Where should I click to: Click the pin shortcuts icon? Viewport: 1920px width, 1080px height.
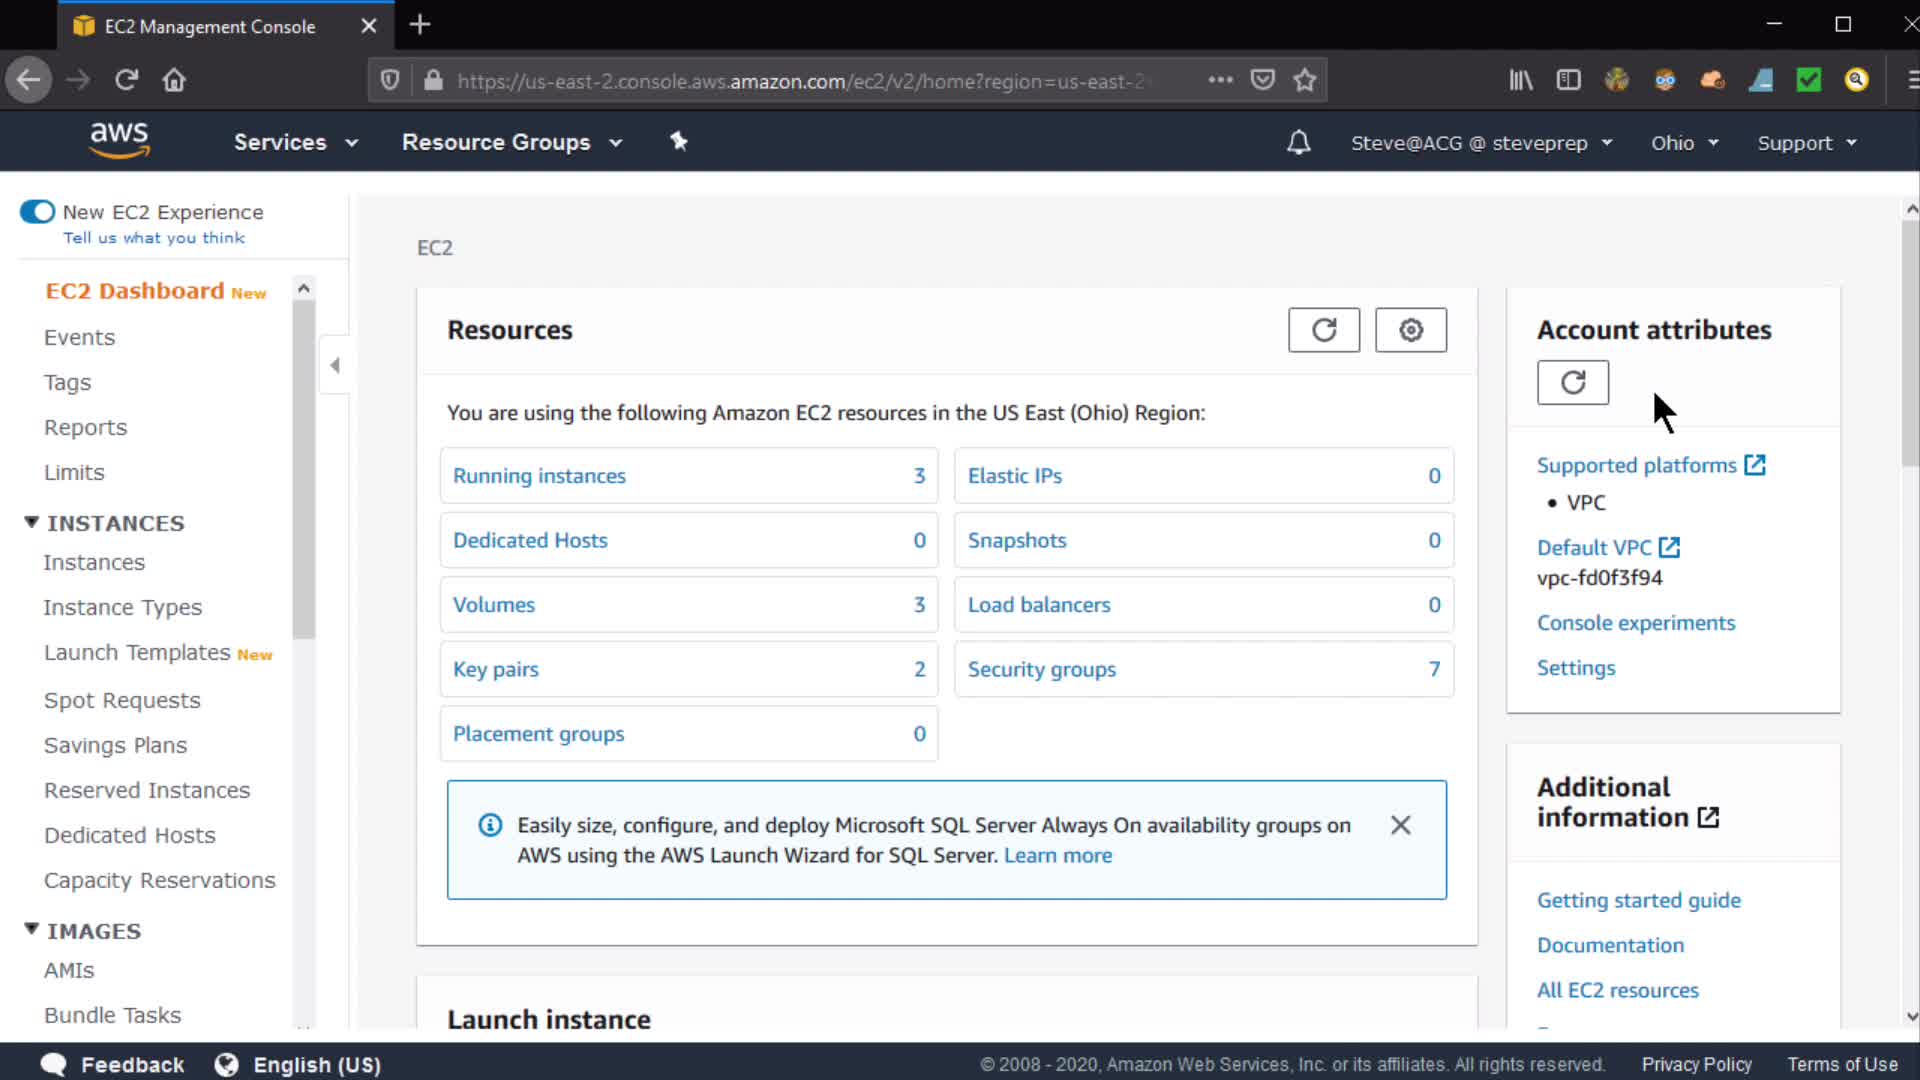tap(679, 142)
